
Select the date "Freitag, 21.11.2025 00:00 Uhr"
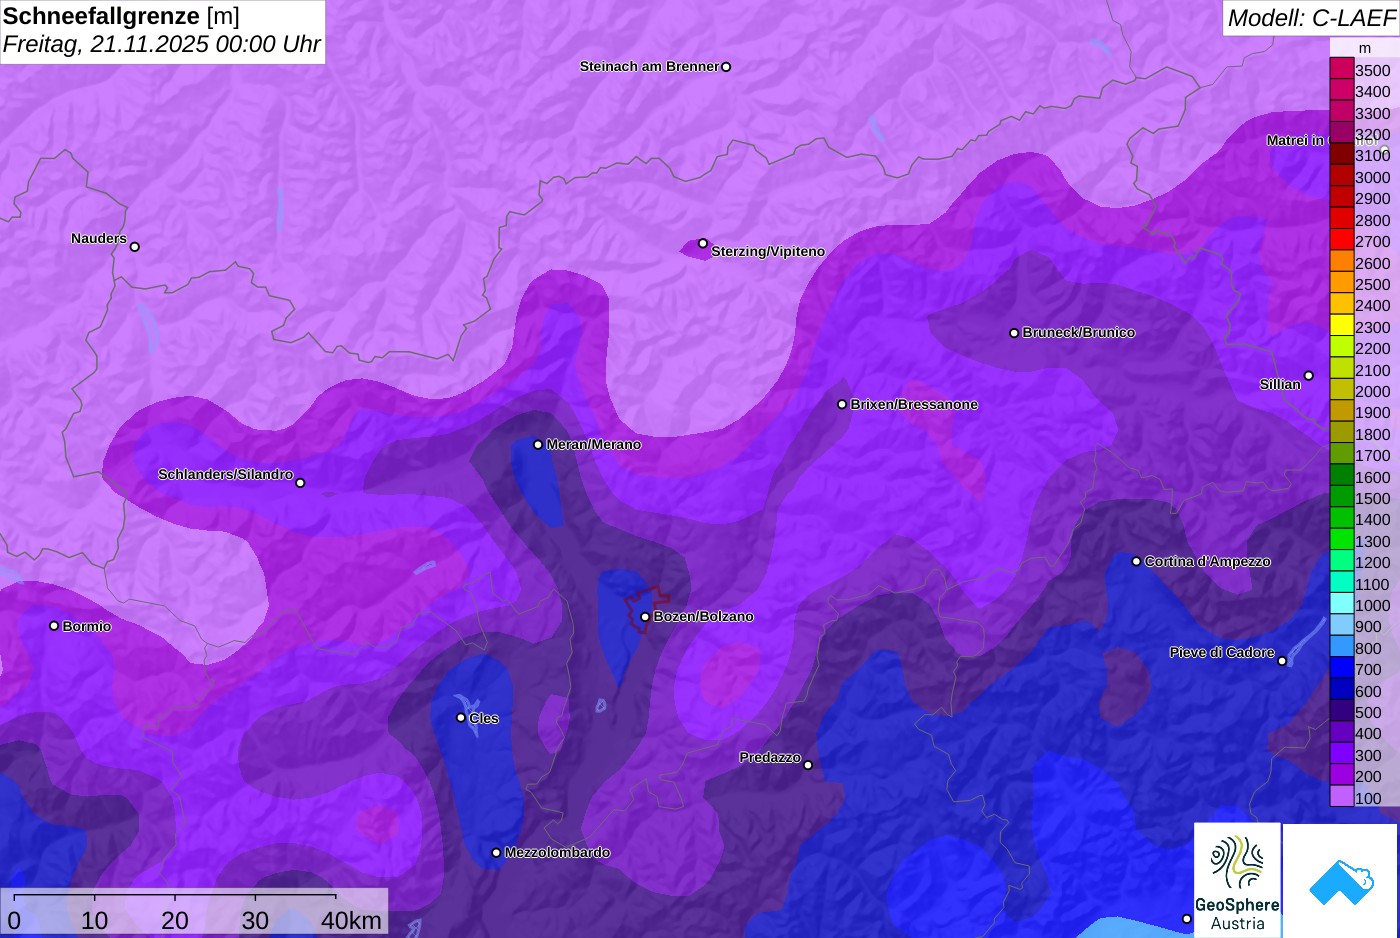pyautogui.click(x=162, y=45)
